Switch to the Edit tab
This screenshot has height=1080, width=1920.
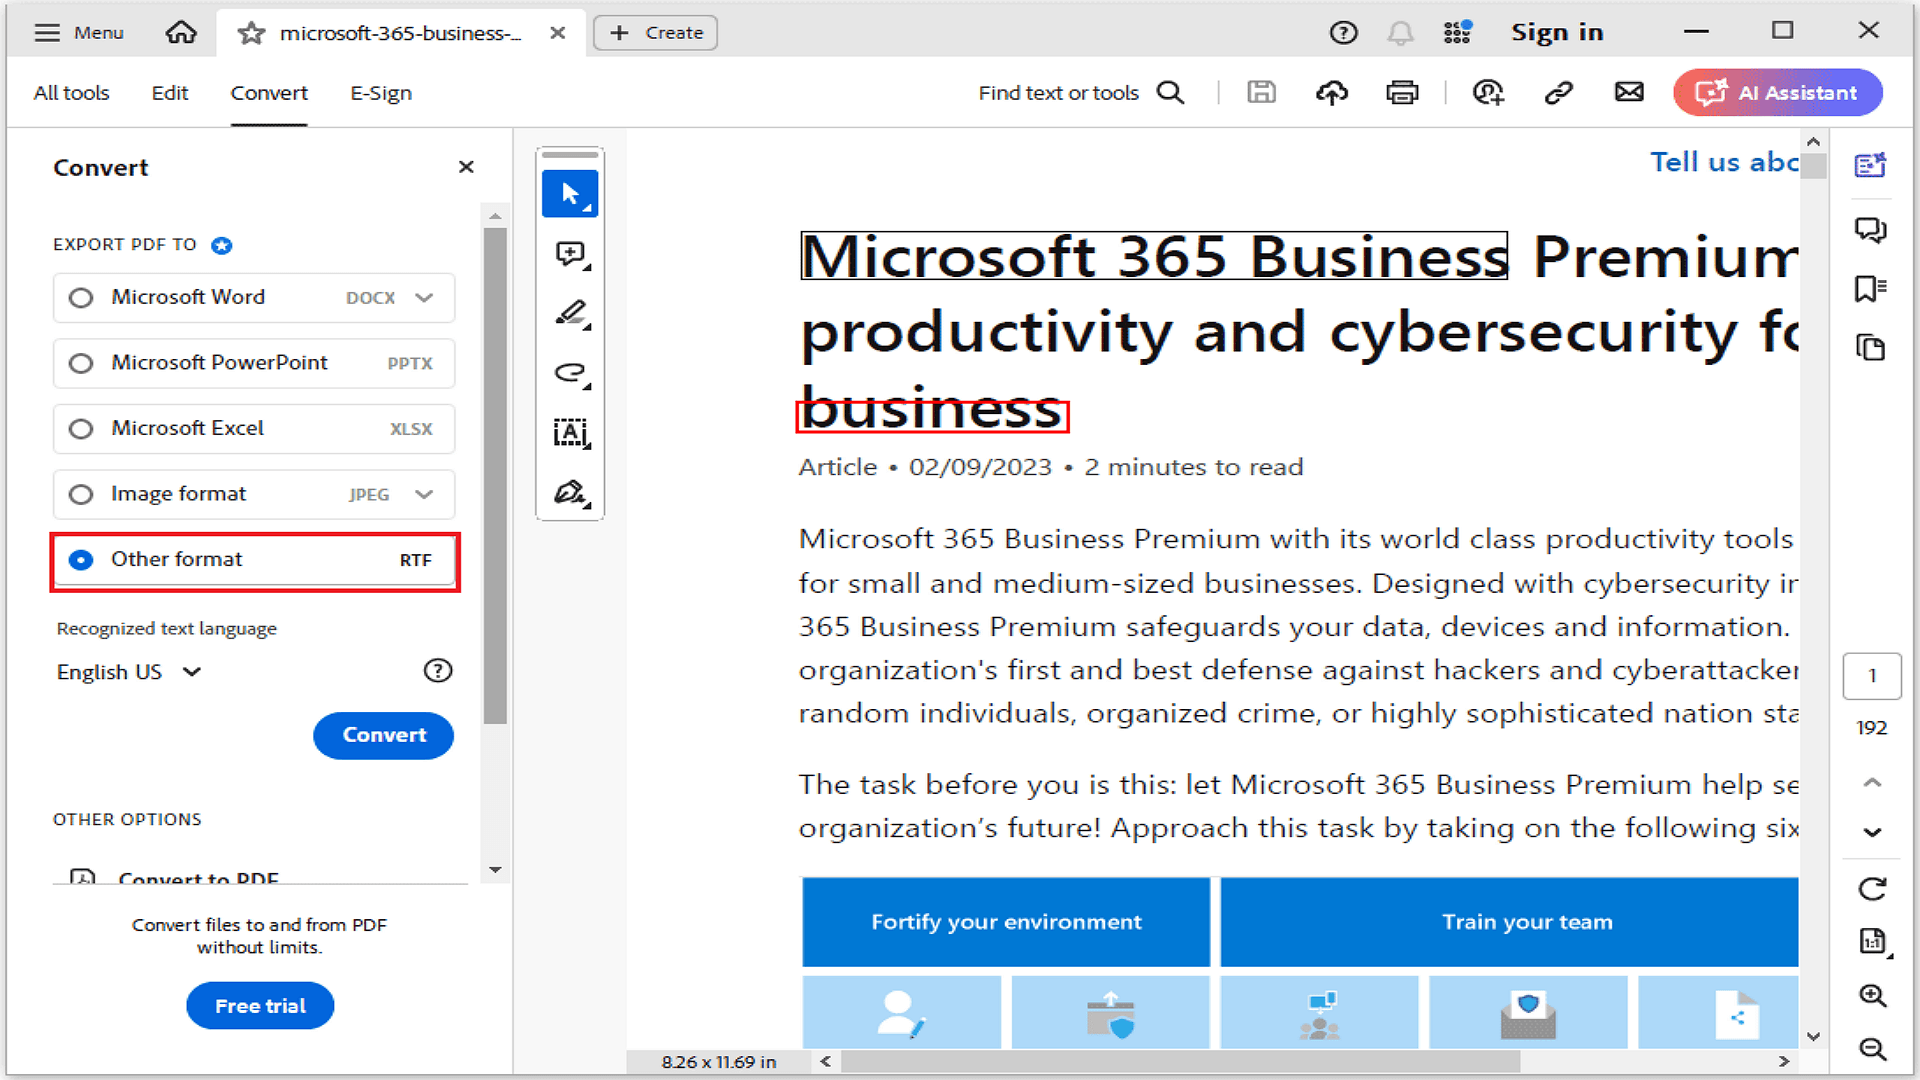pyautogui.click(x=170, y=93)
